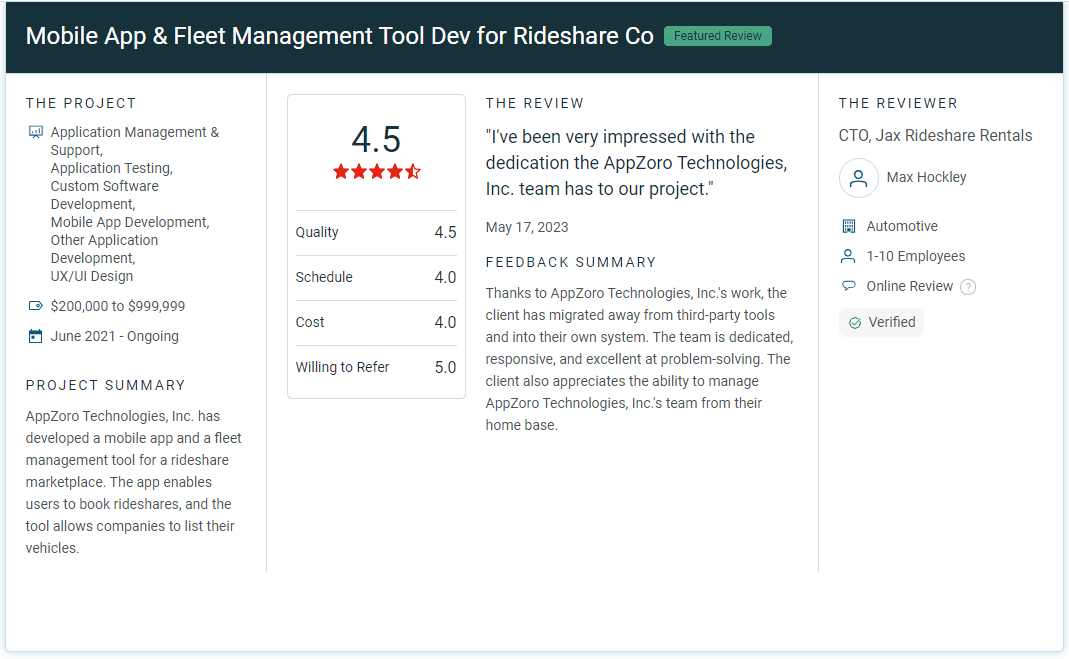Click the Featured Review badge
This screenshot has width=1069, height=659.
coord(717,36)
